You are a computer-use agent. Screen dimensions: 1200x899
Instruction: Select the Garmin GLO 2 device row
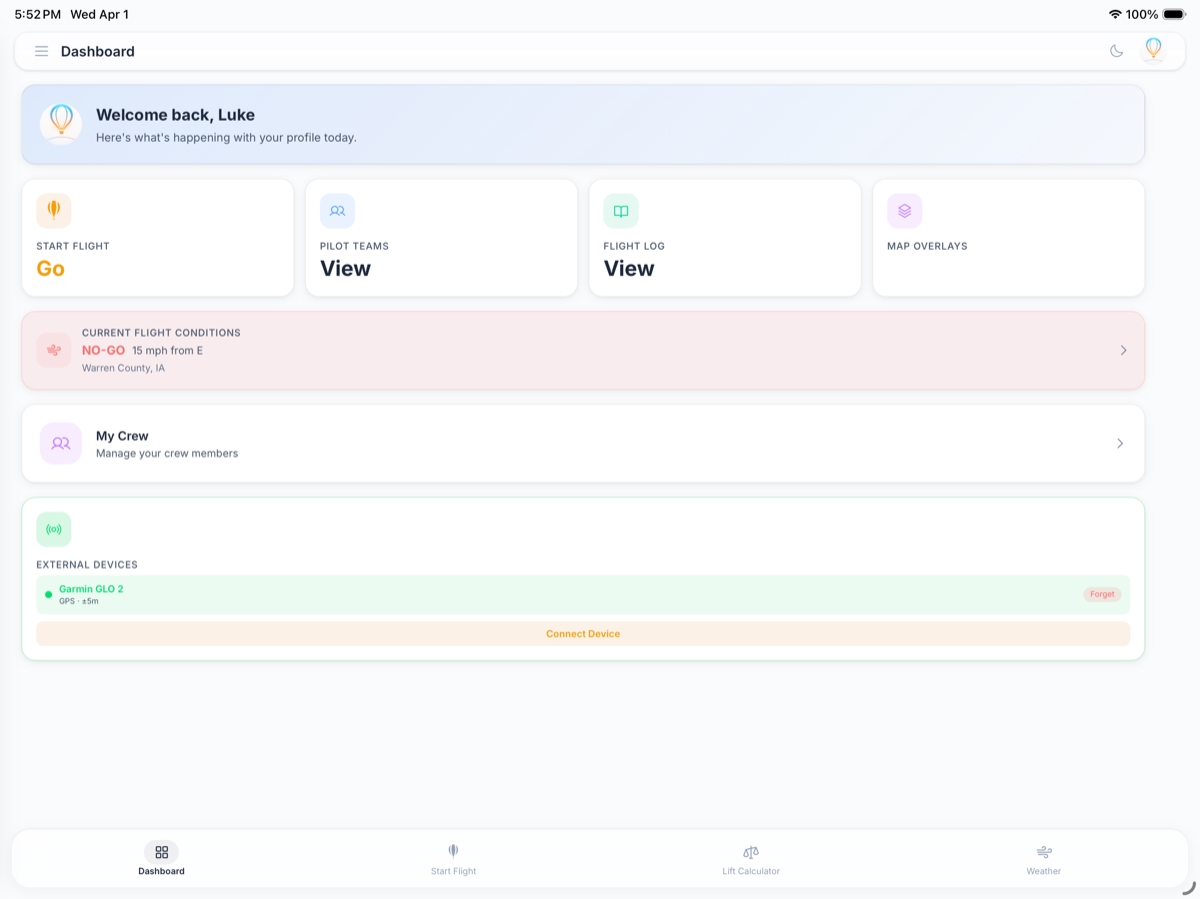(x=500, y=594)
